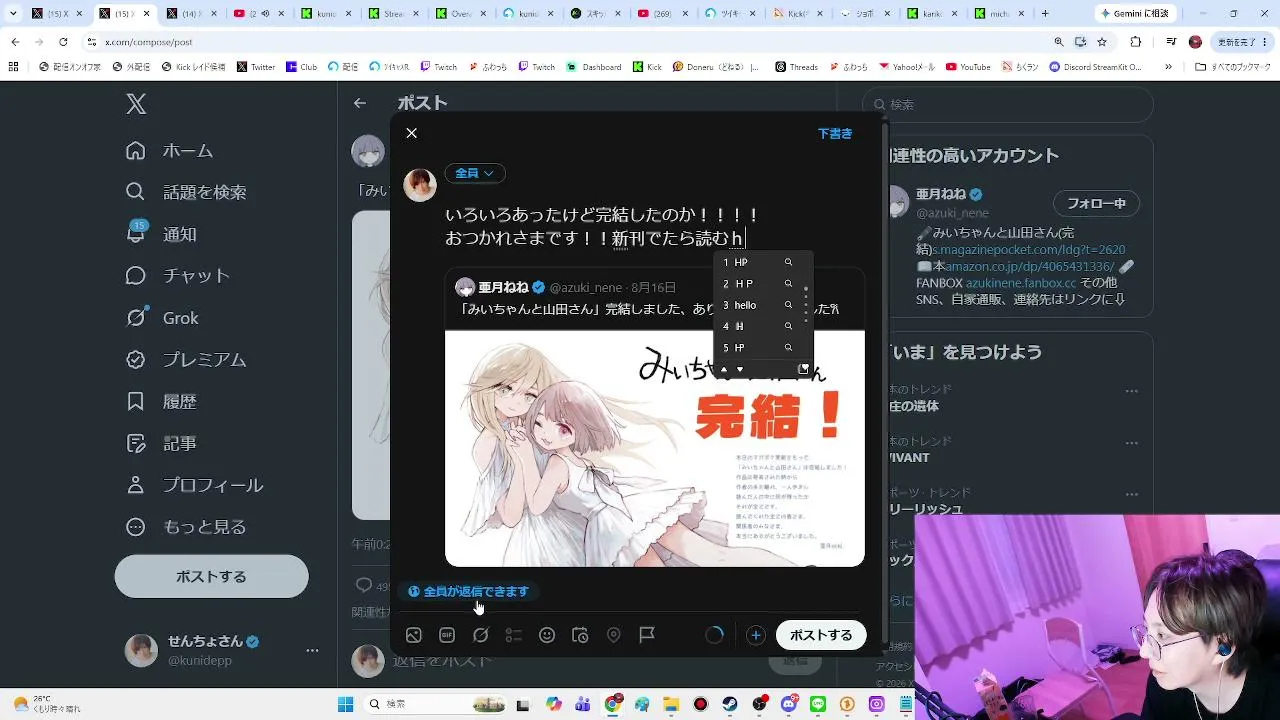The image size is (1280, 720).
Task: Submit with the white ポストする button
Action: tap(821, 635)
